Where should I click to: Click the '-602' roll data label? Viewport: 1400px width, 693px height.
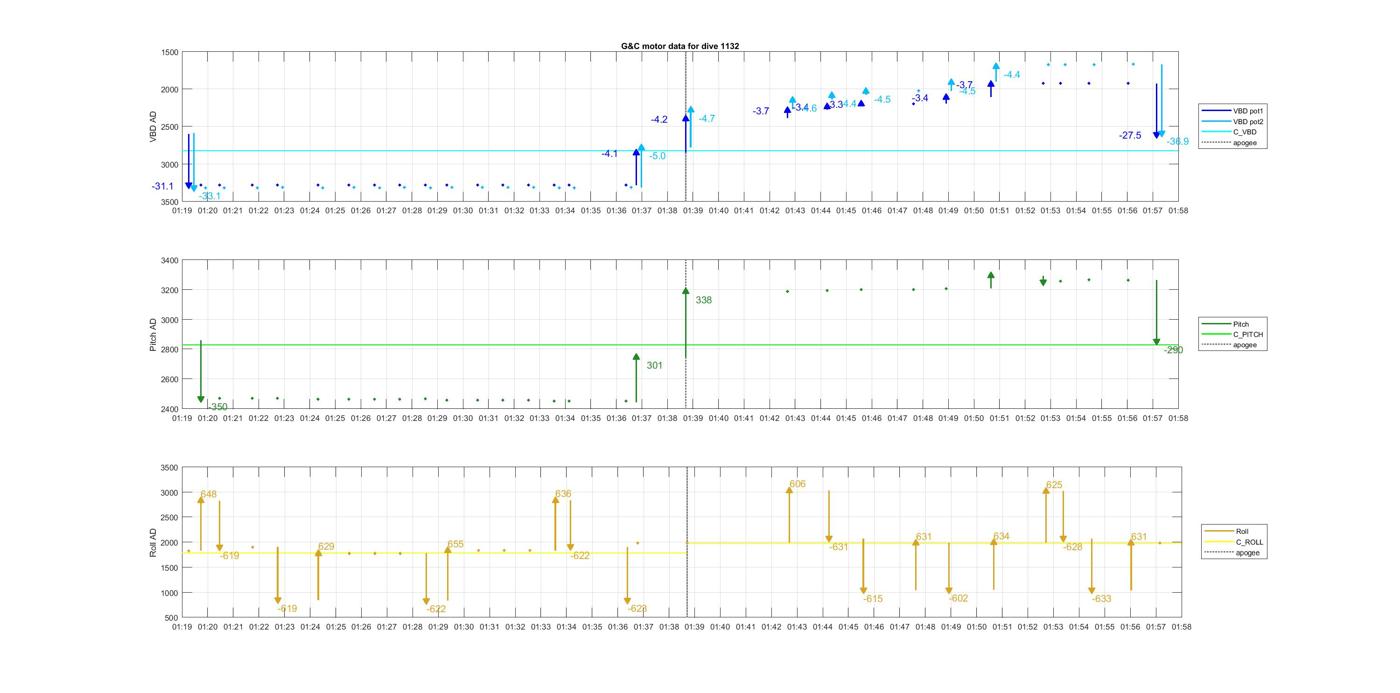[958, 598]
